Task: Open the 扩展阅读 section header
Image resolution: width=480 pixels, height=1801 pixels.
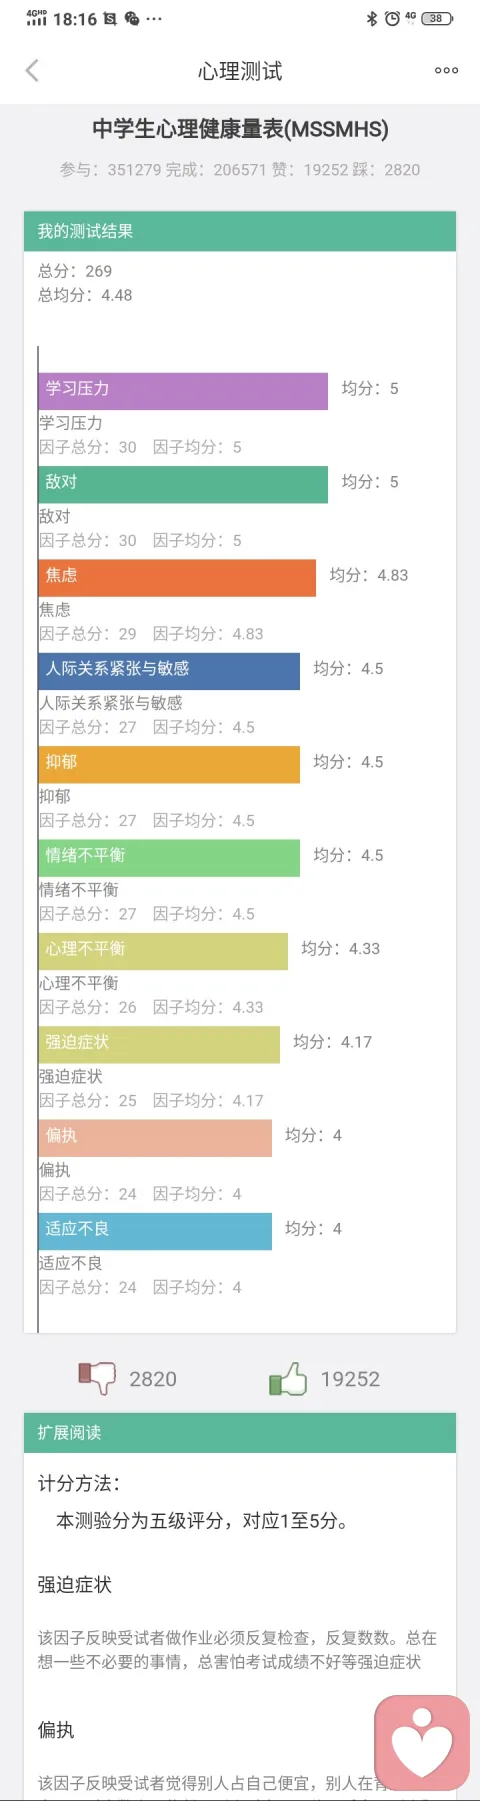Action: click(x=240, y=1432)
